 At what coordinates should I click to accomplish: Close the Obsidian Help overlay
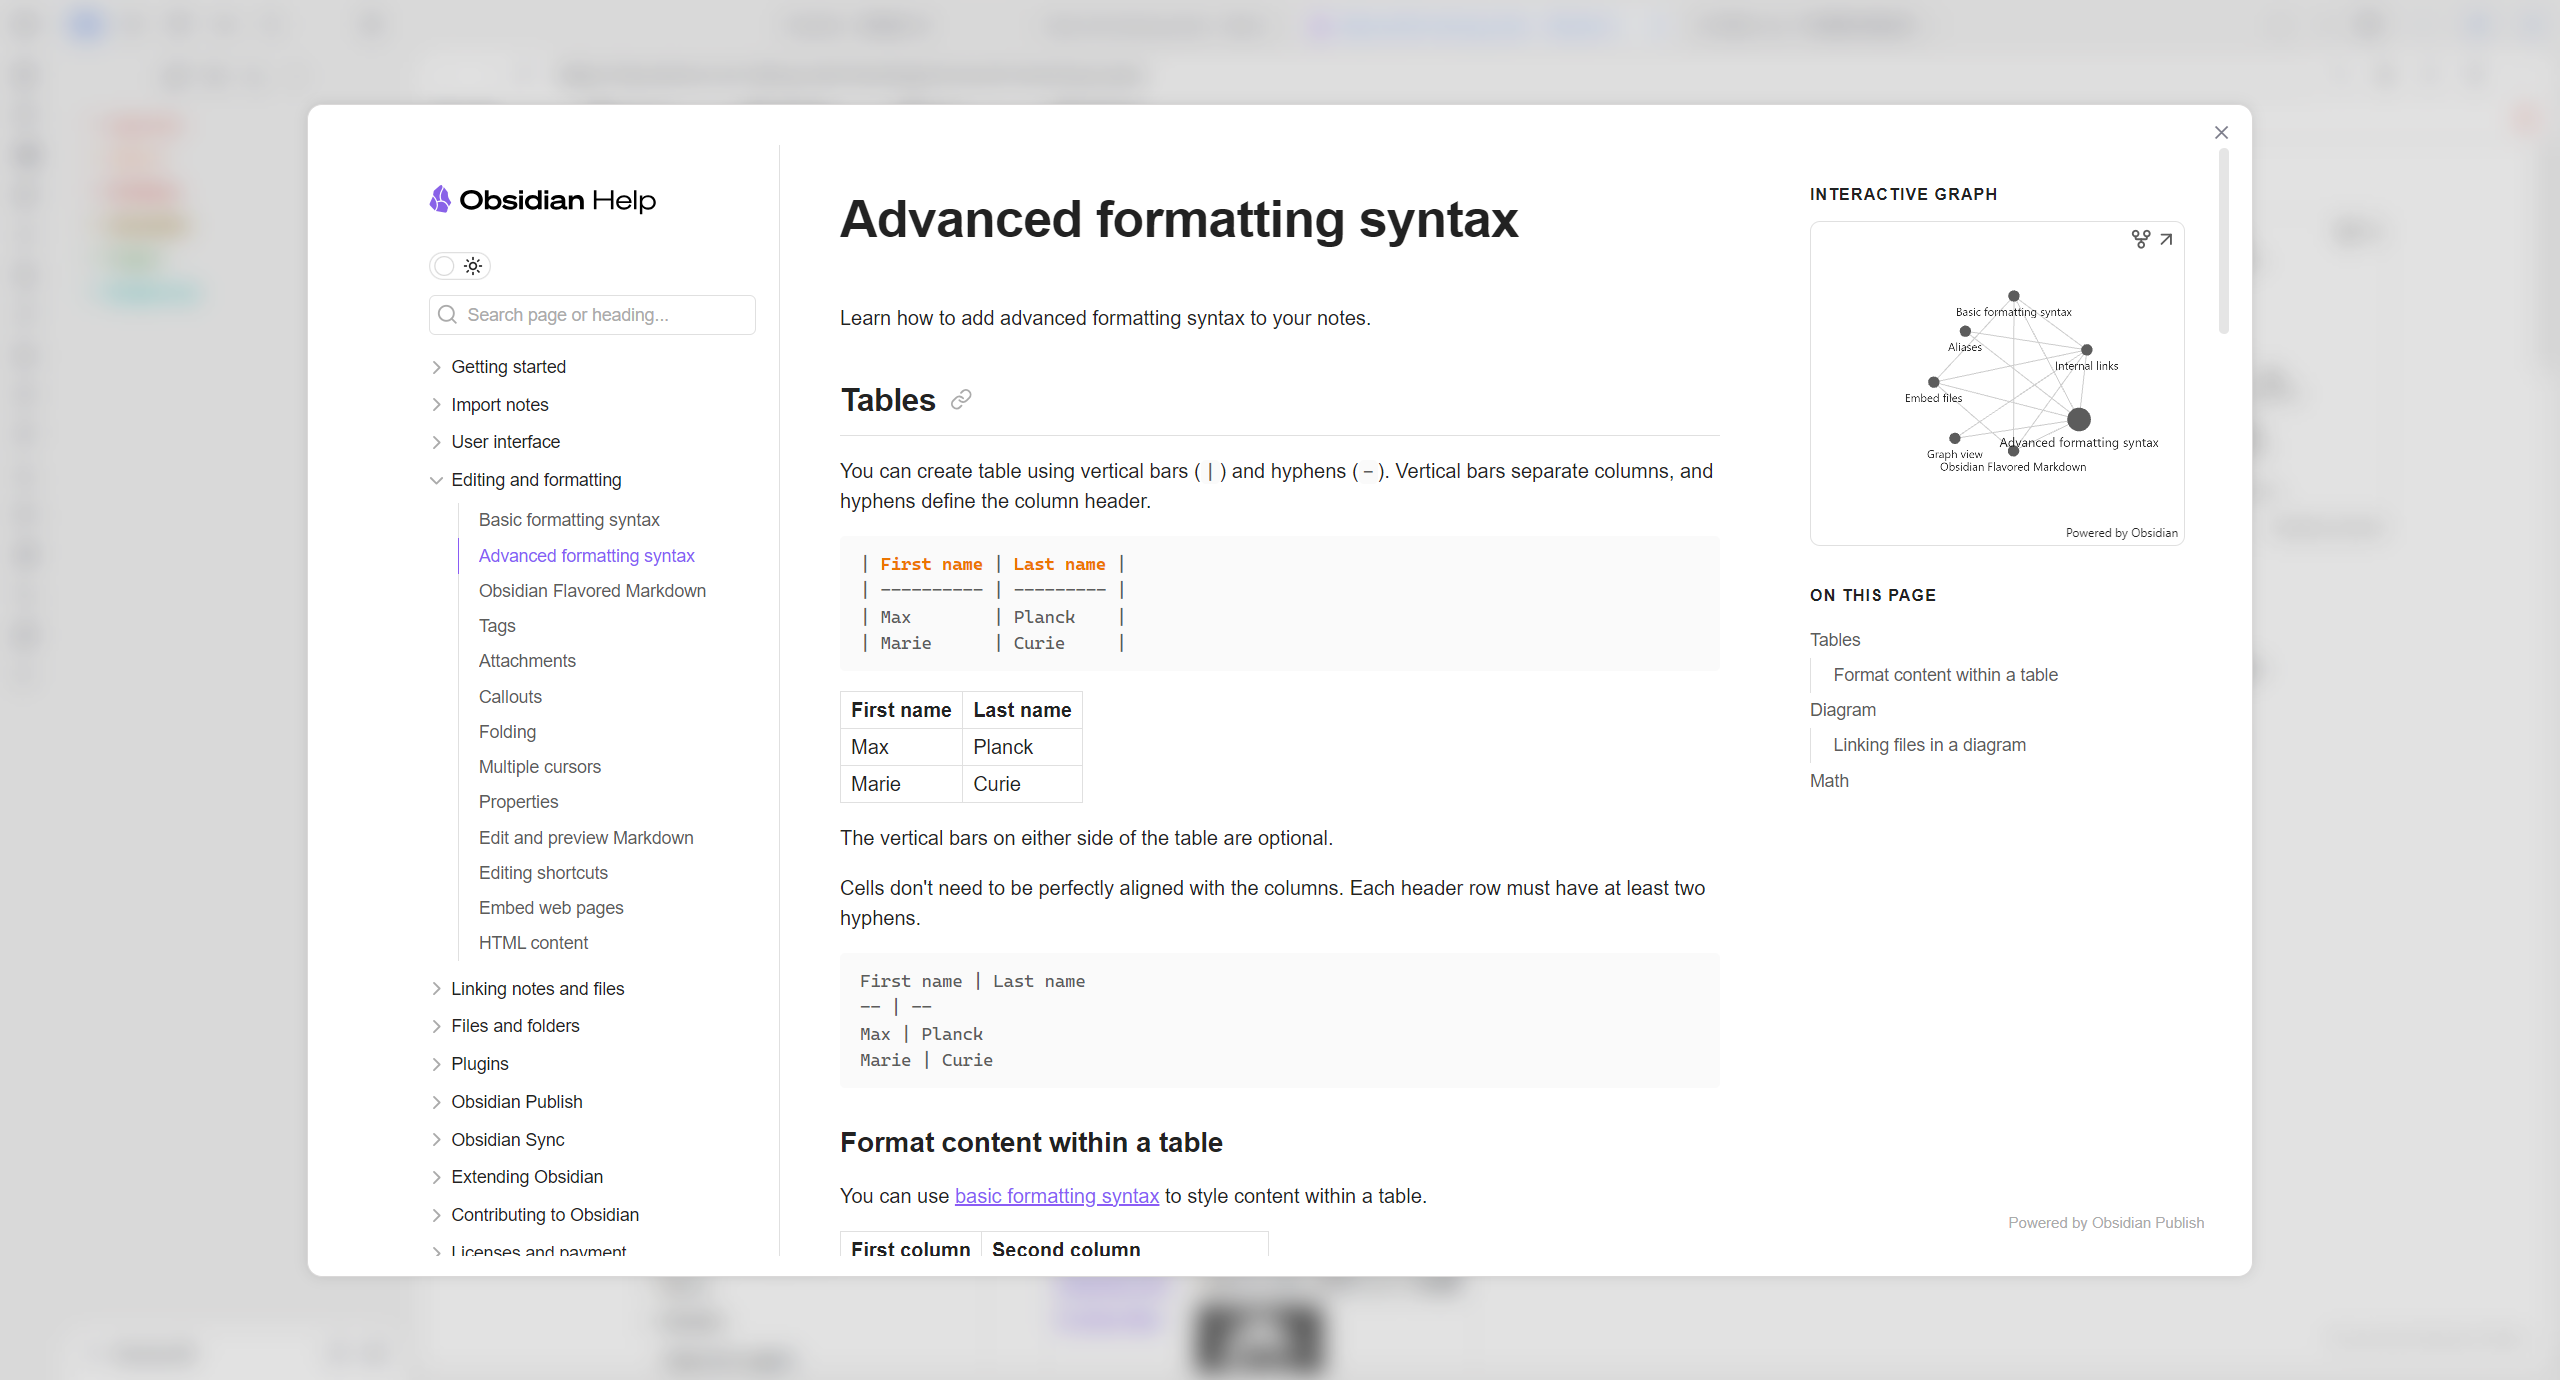point(2221,132)
